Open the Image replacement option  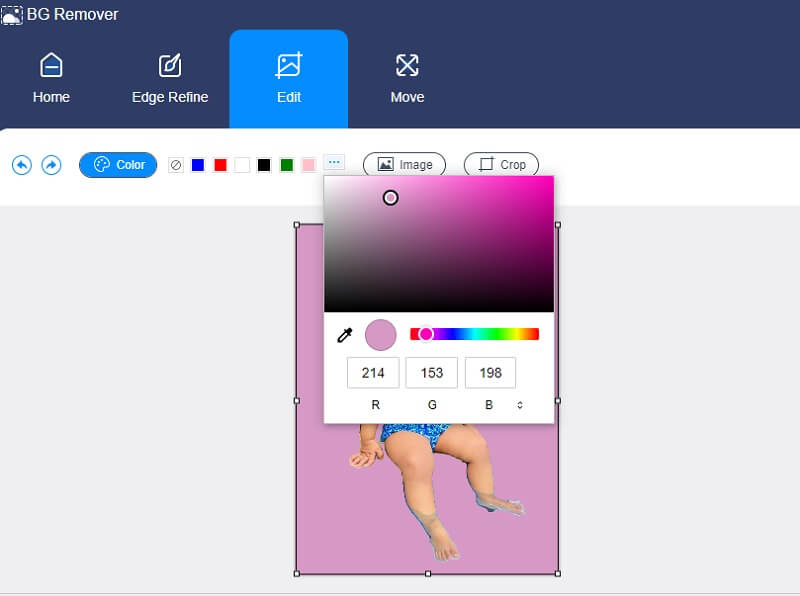point(404,164)
